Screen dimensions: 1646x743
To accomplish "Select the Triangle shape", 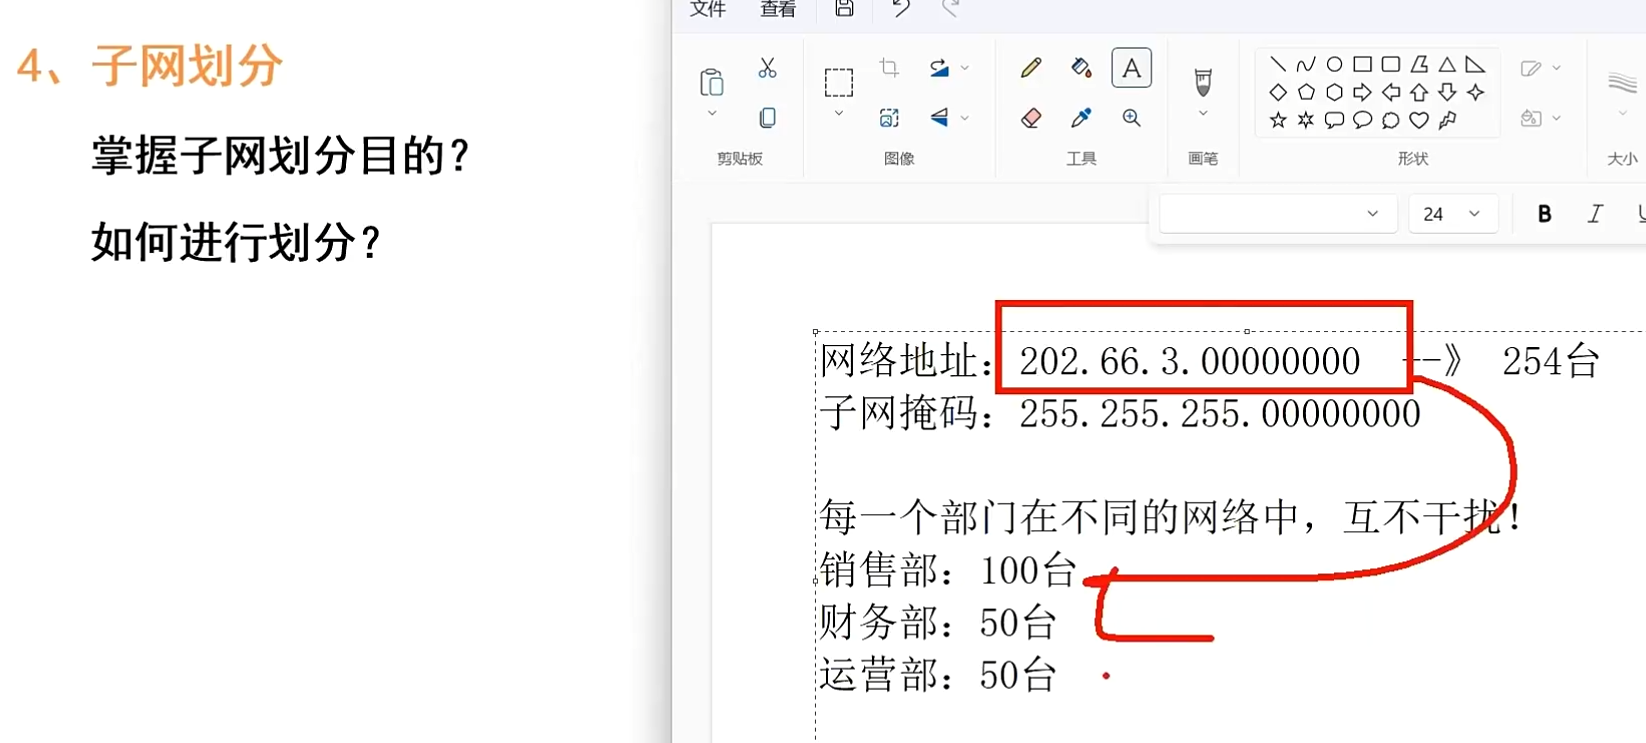I will tap(1447, 64).
